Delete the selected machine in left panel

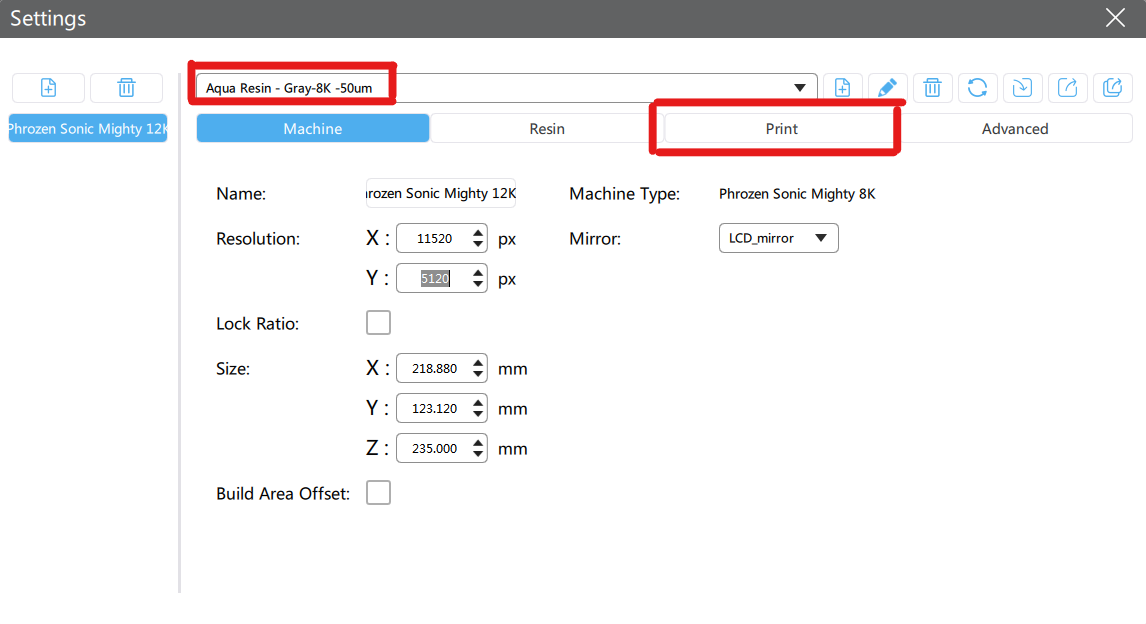pyautogui.click(x=126, y=88)
